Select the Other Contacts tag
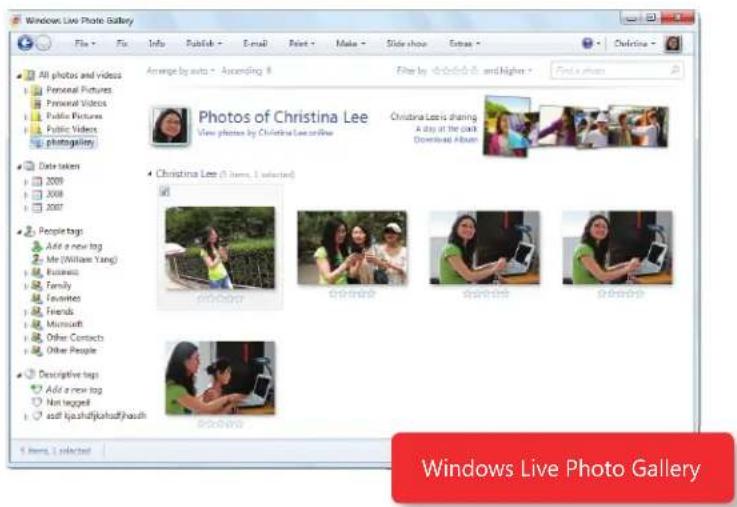Image resolution: width=737 pixels, height=507 pixels. tap(75, 337)
